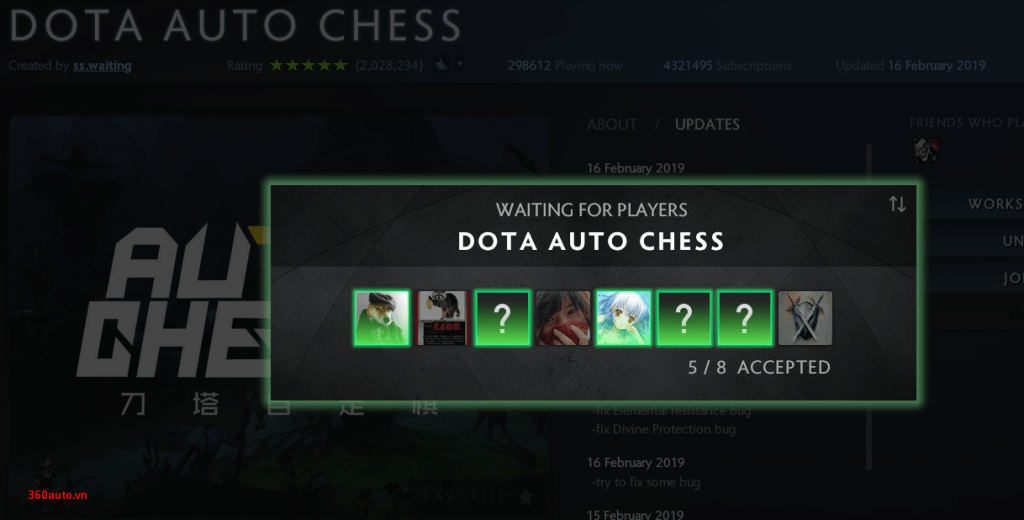The height and width of the screenshot is (520, 1024).
Task: Toggle the up-down arrows in the dialog corner
Action: [x=897, y=204]
